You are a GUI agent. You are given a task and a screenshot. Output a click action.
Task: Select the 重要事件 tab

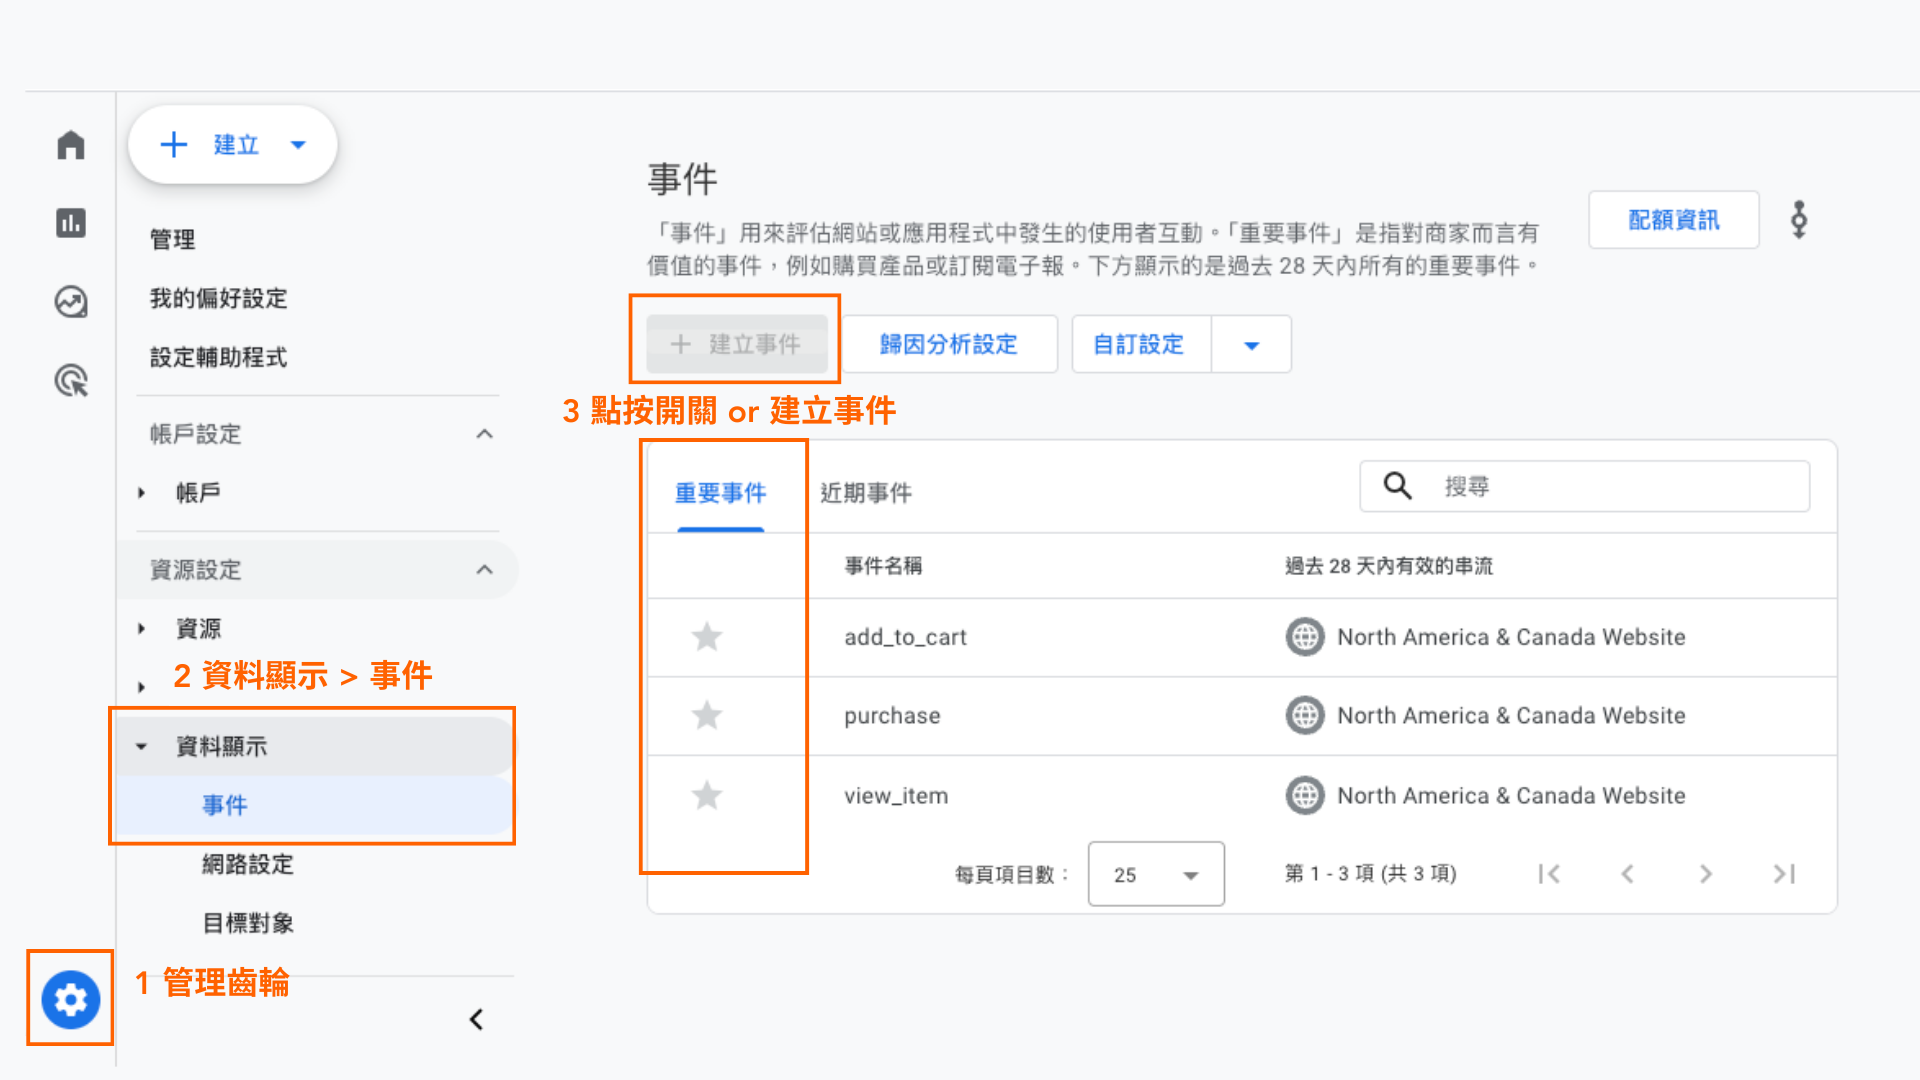pos(719,492)
